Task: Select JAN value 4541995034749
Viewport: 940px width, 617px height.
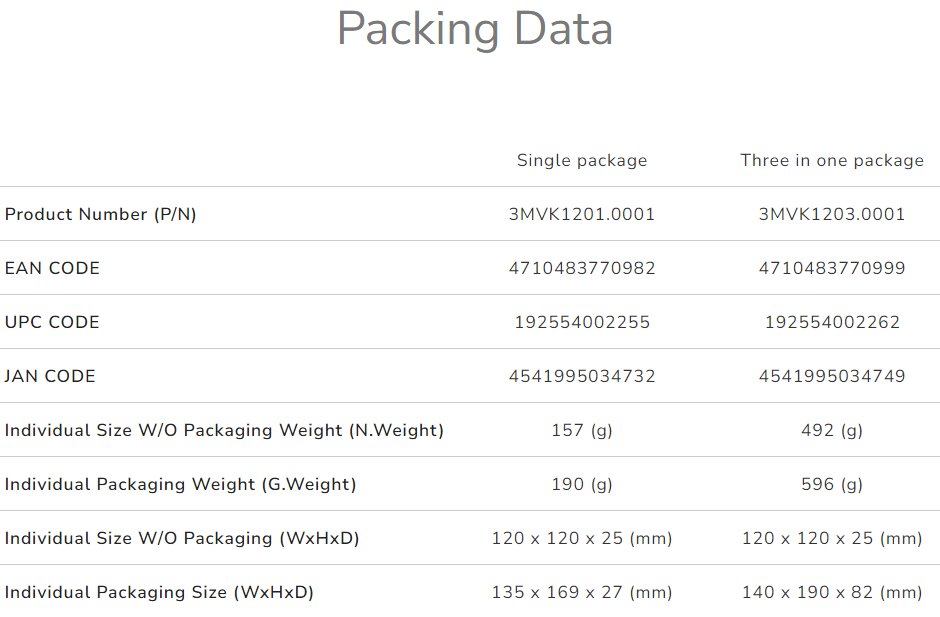Action: pyautogui.click(x=832, y=376)
